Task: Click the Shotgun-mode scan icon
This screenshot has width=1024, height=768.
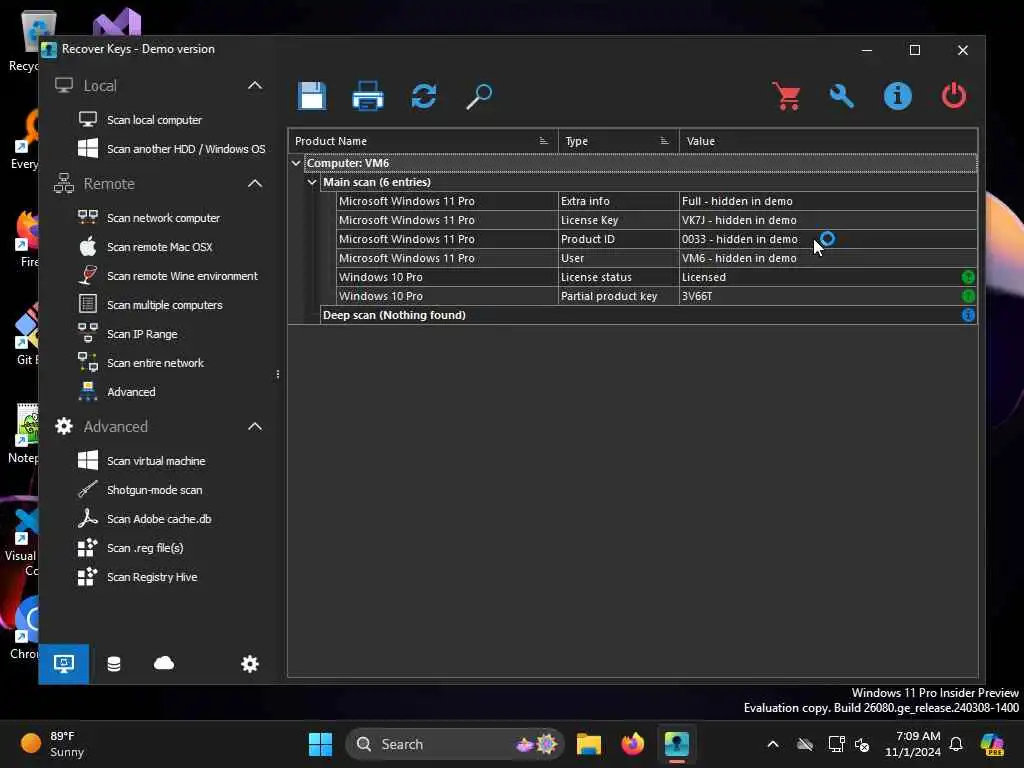Action: pos(88,489)
